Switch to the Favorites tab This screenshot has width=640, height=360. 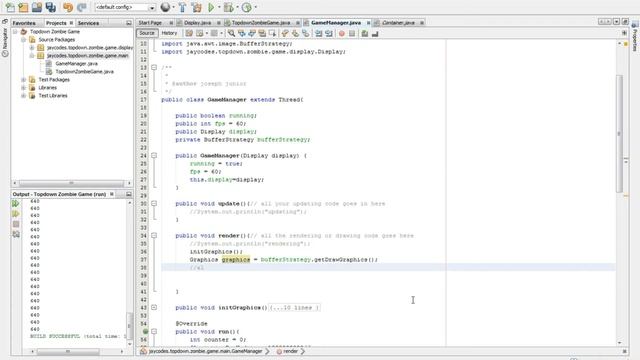[24, 23]
